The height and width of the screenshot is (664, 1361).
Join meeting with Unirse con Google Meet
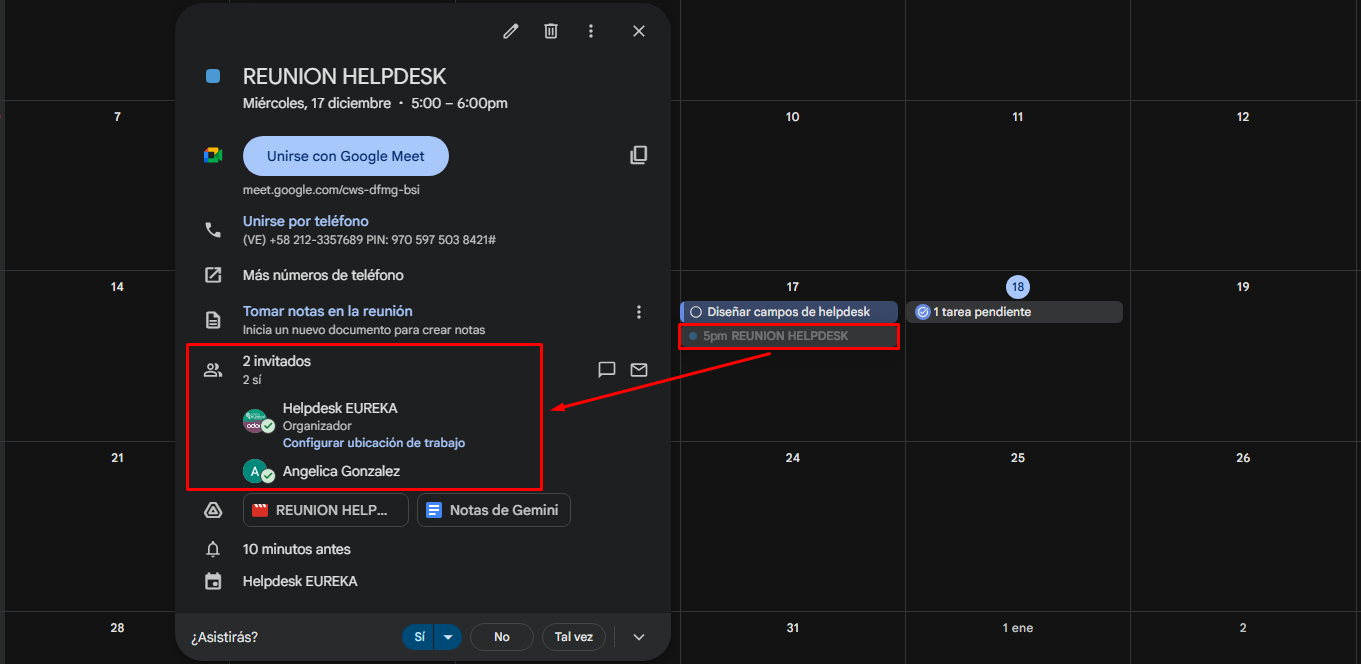345,156
